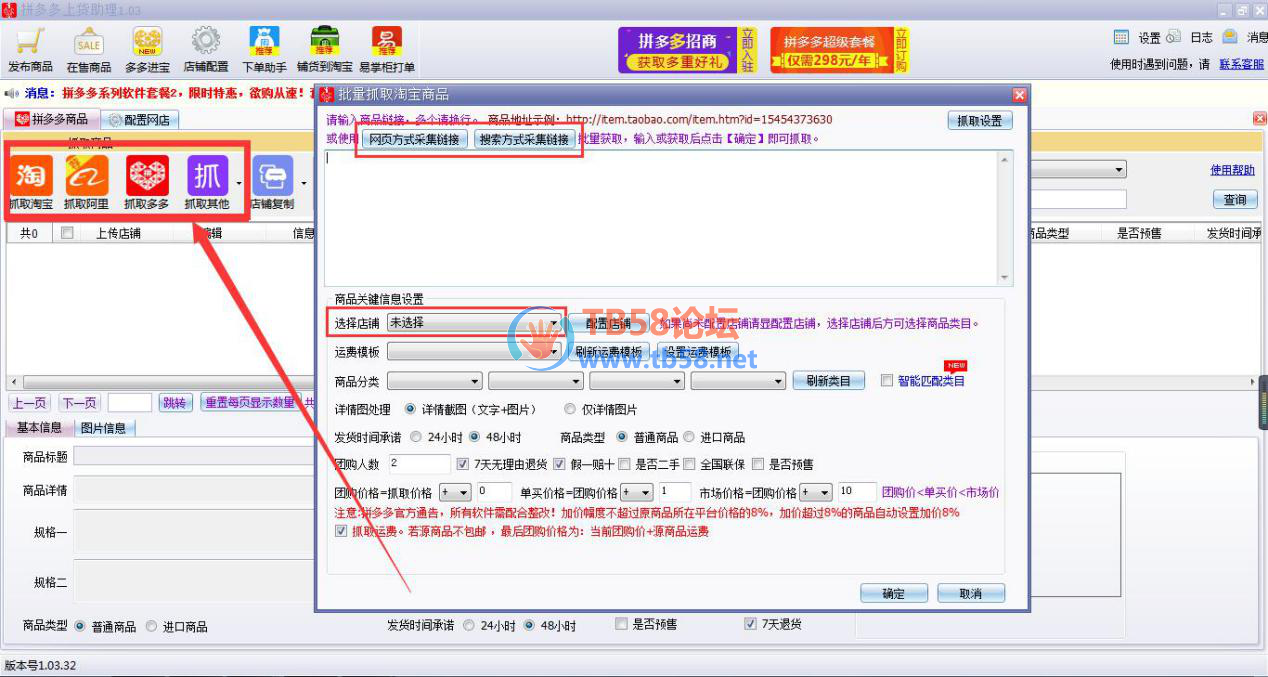This screenshot has height=677, width=1268.
Task: Open 联系客服 link
Action: coord(1241,64)
